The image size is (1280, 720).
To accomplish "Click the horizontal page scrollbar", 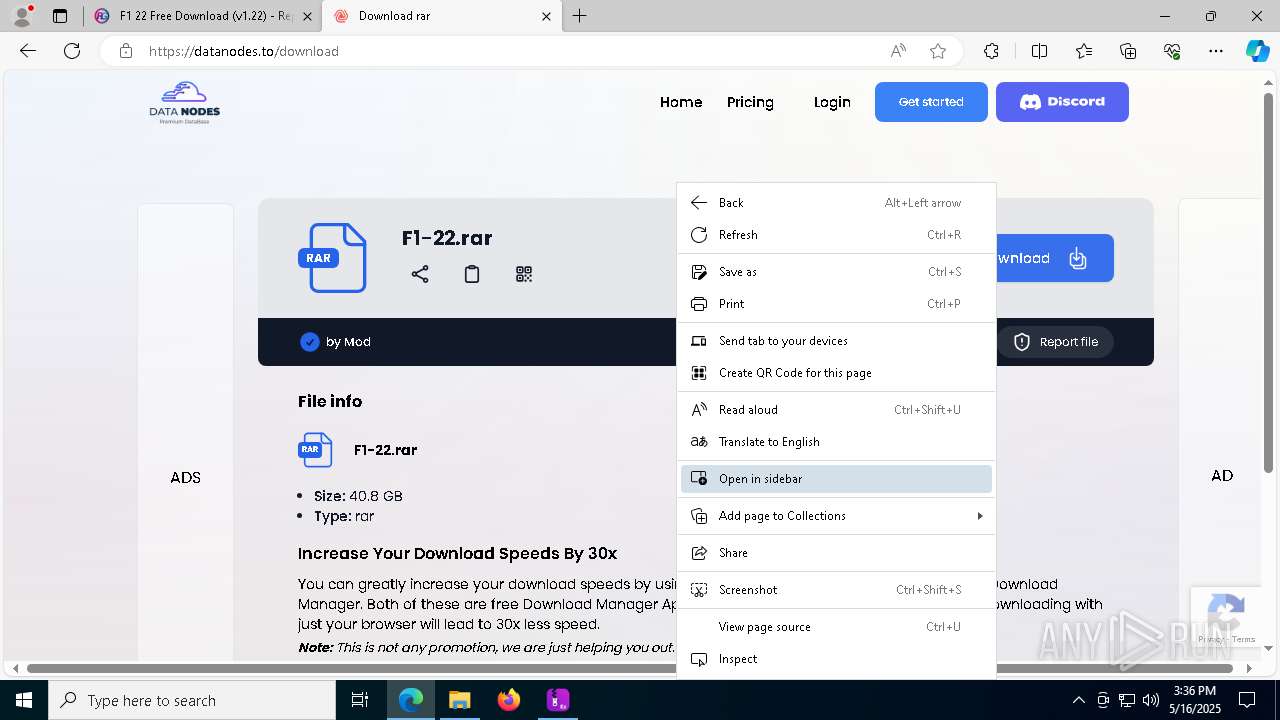I will [x=629, y=668].
